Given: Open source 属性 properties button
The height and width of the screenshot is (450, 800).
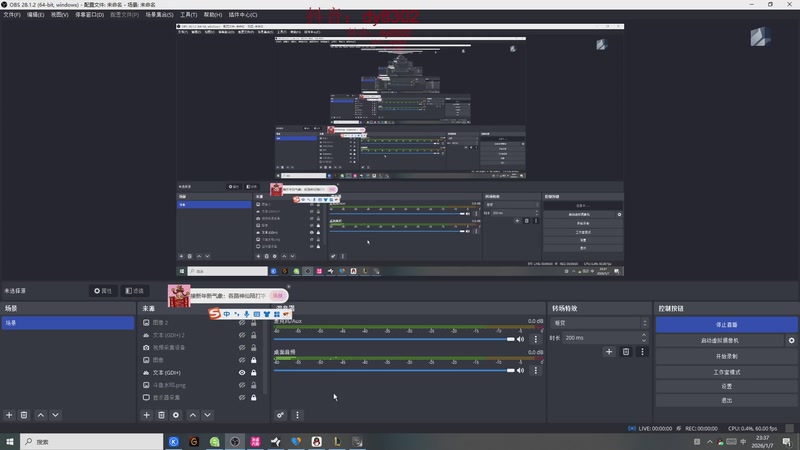Looking at the screenshot, I should tap(103, 291).
